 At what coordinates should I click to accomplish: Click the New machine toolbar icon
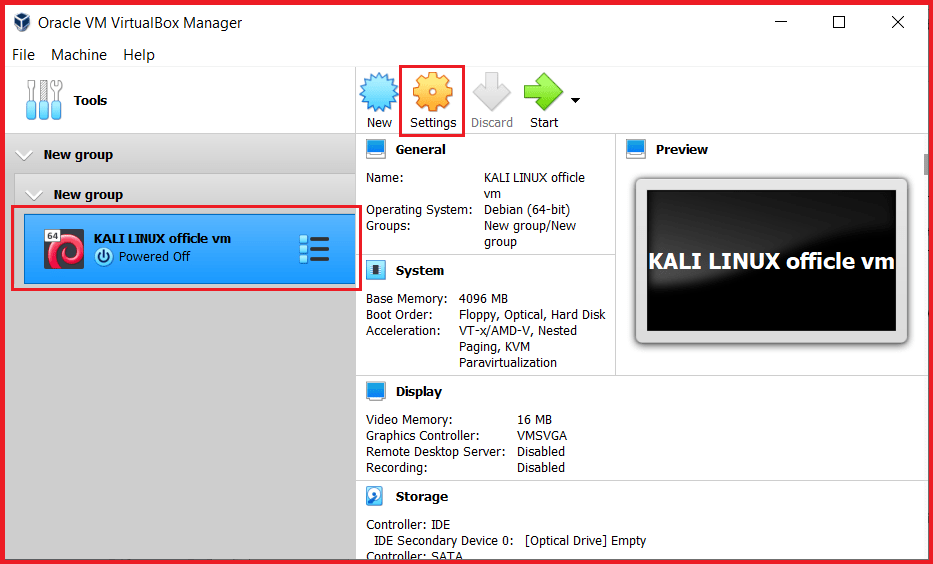(x=378, y=93)
